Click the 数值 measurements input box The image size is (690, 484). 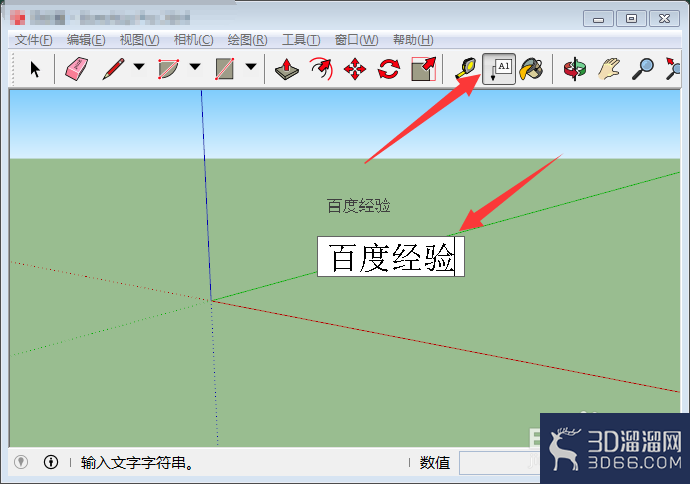coord(499,462)
